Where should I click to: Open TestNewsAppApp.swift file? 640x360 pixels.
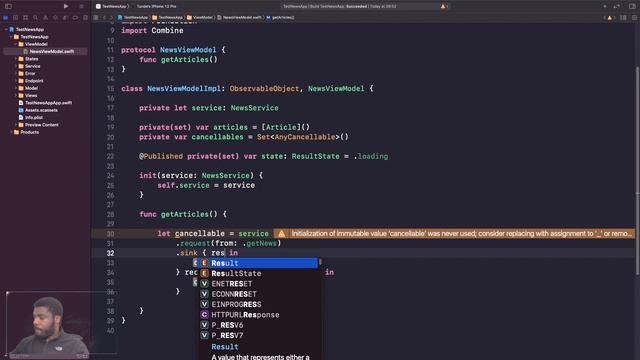coord(46,103)
